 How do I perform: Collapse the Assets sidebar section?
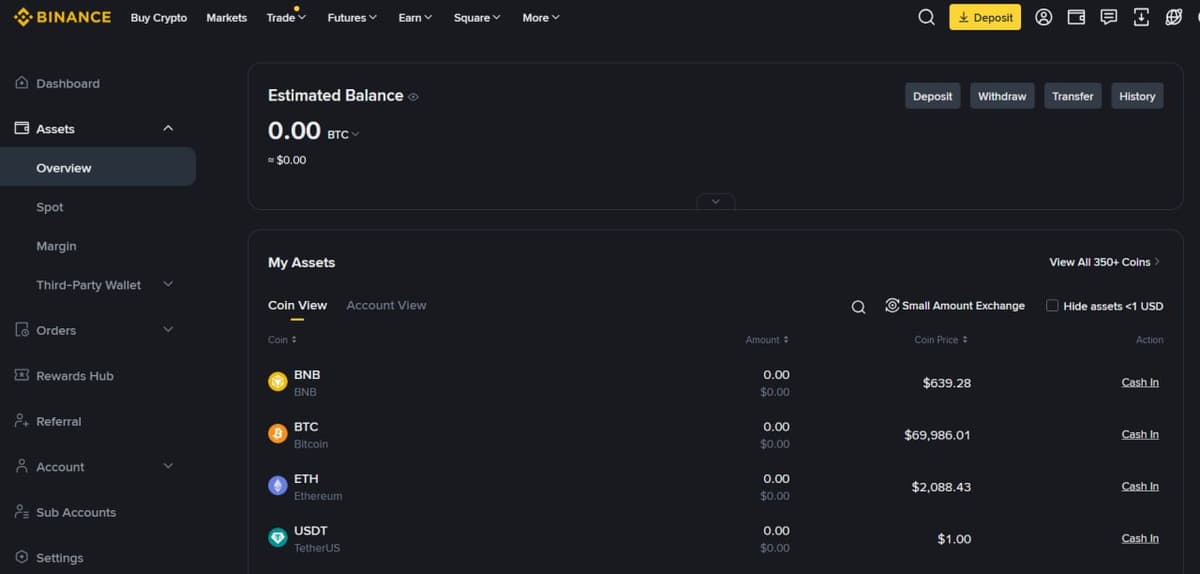point(168,128)
